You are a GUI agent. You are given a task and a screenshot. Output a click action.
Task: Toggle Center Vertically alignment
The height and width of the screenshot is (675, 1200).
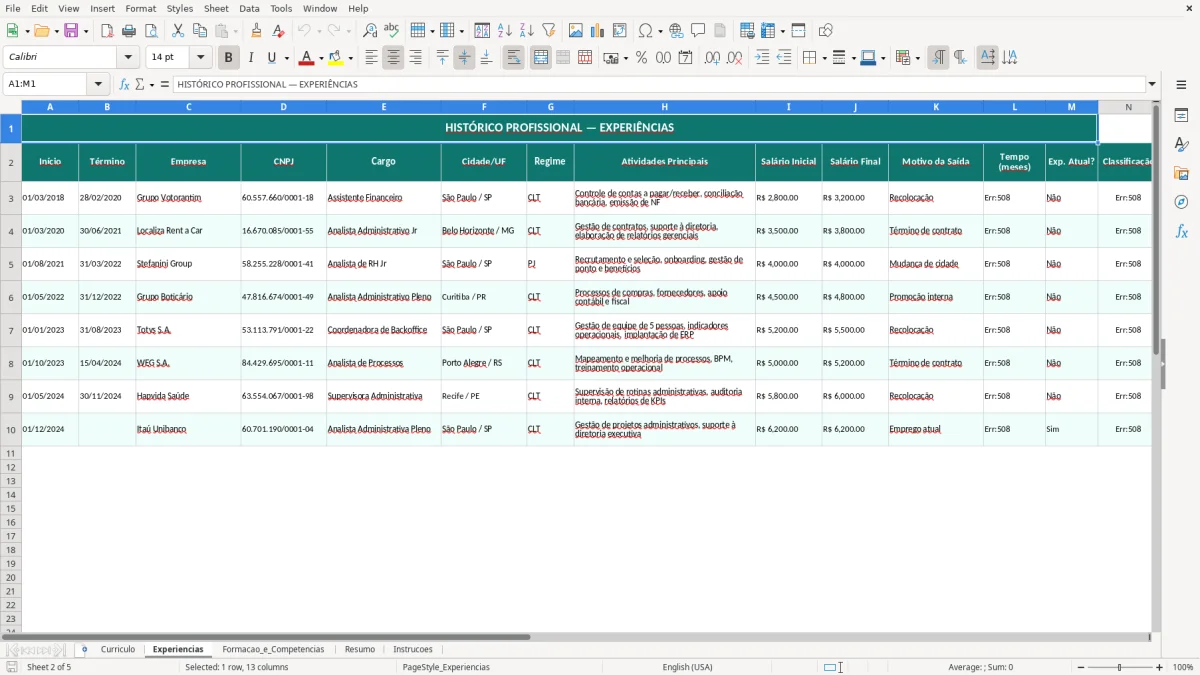pos(464,58)
